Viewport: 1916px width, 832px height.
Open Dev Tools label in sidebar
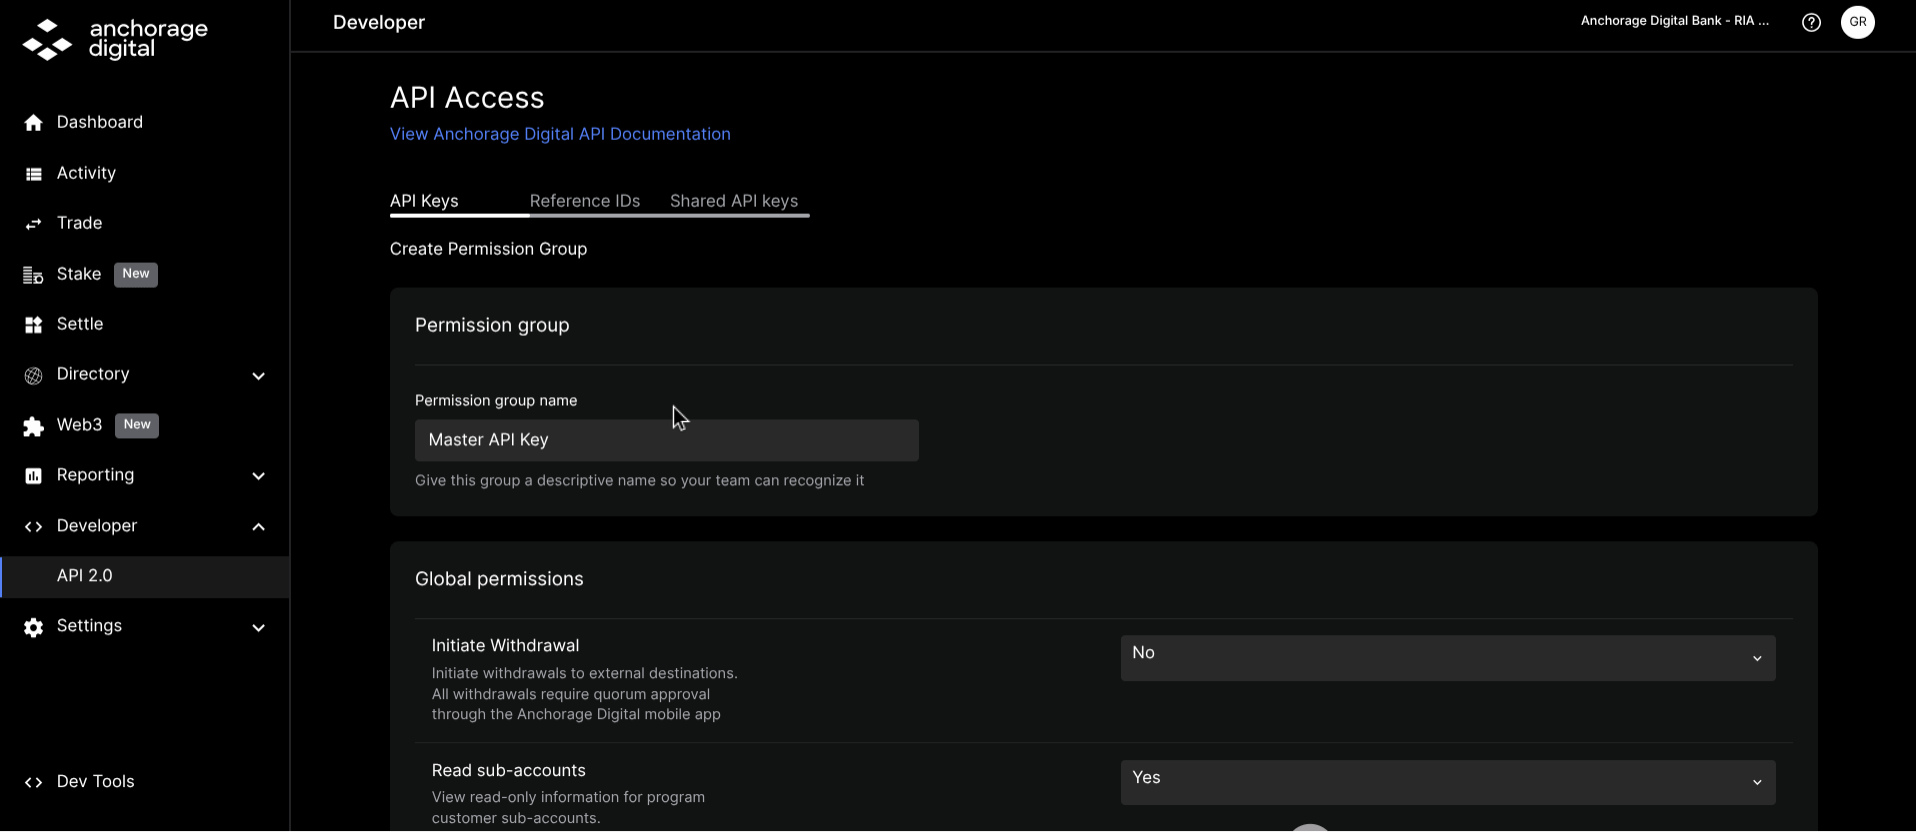coord(96,782)
